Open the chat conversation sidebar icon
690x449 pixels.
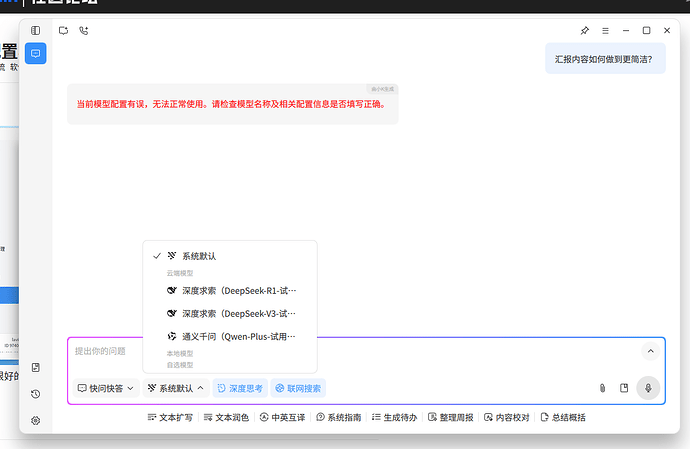point(36,53)
